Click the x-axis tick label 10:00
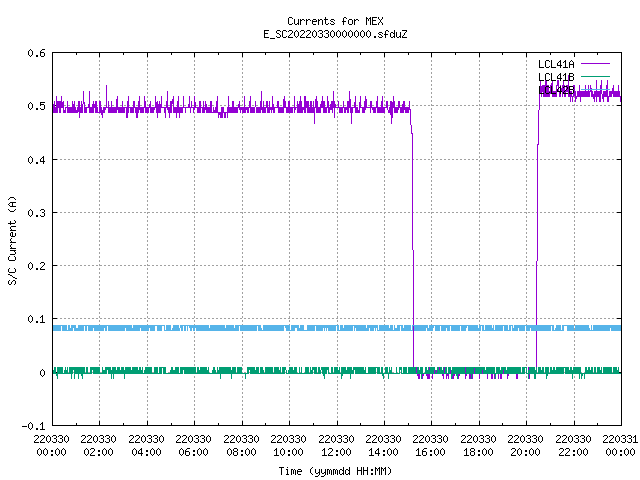640x480 pixels. (288, 452)
